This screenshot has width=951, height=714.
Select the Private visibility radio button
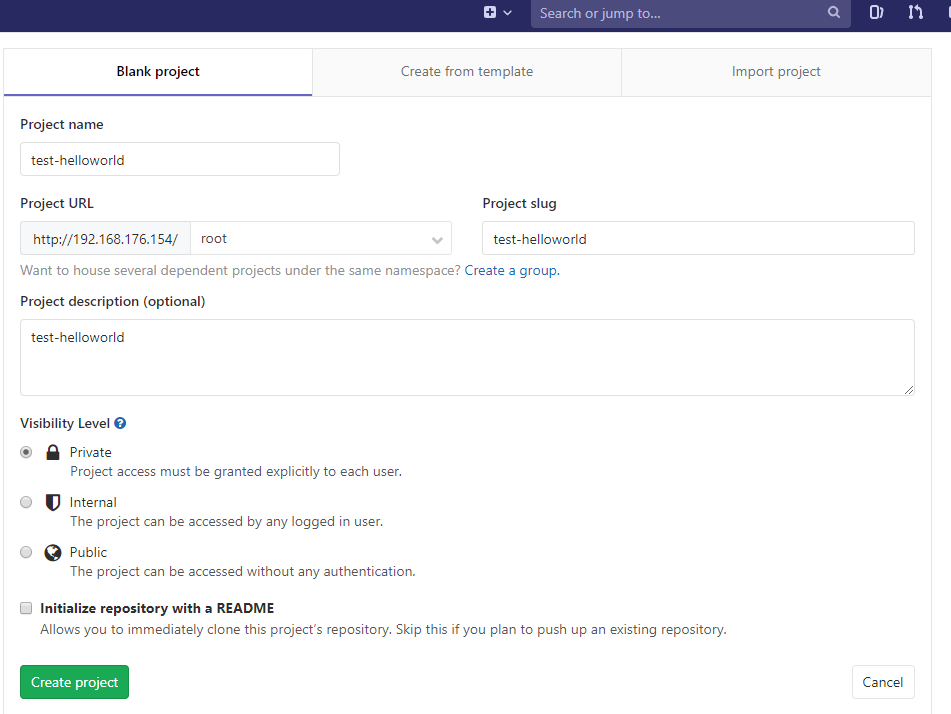26,452
